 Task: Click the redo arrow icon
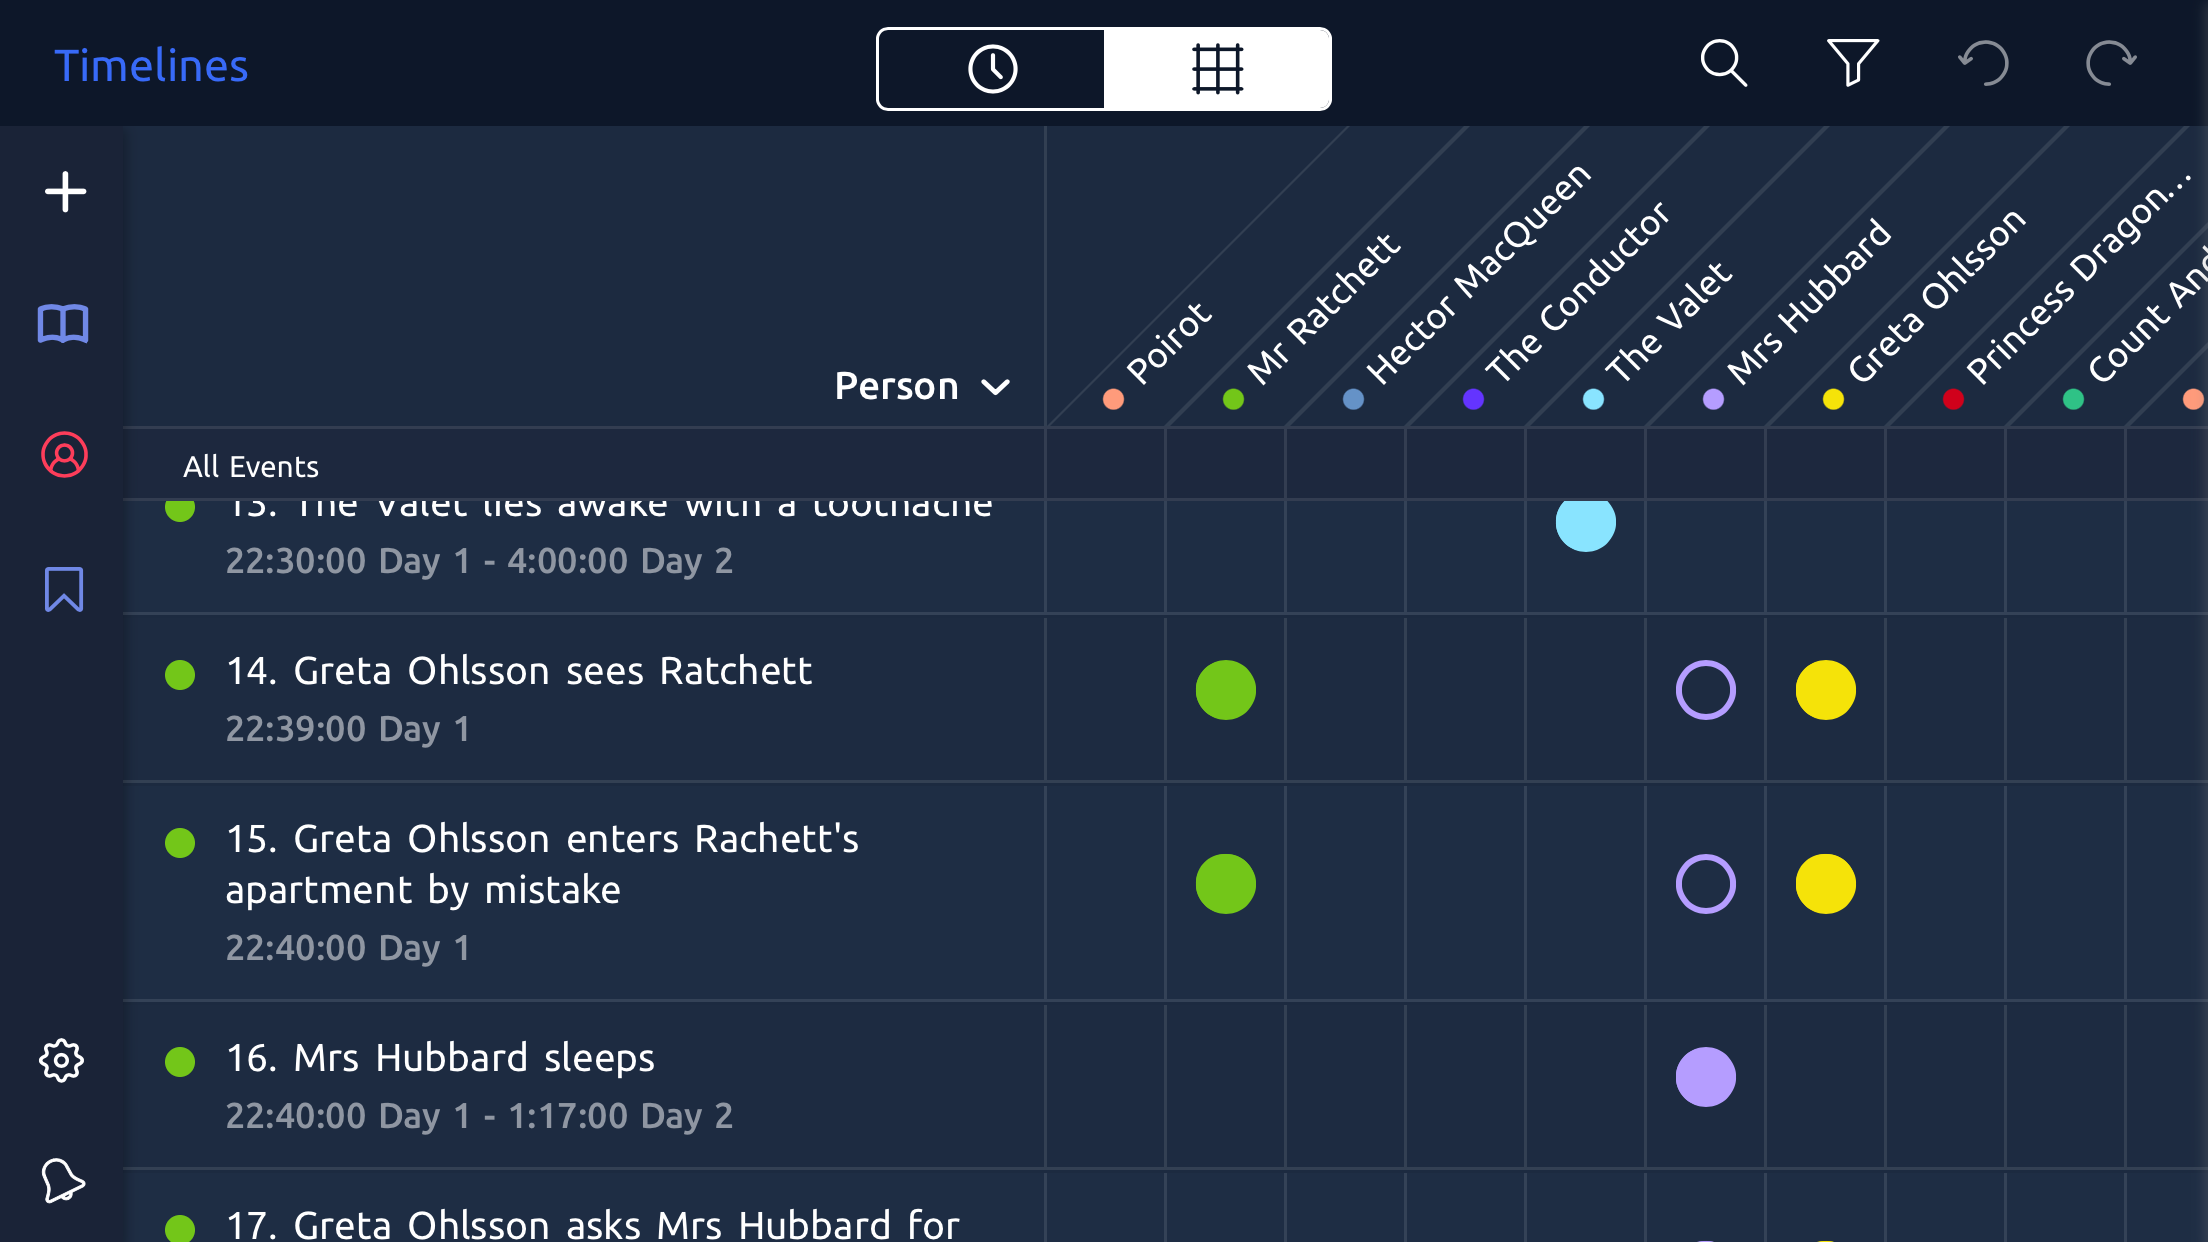coord(2111,65)
